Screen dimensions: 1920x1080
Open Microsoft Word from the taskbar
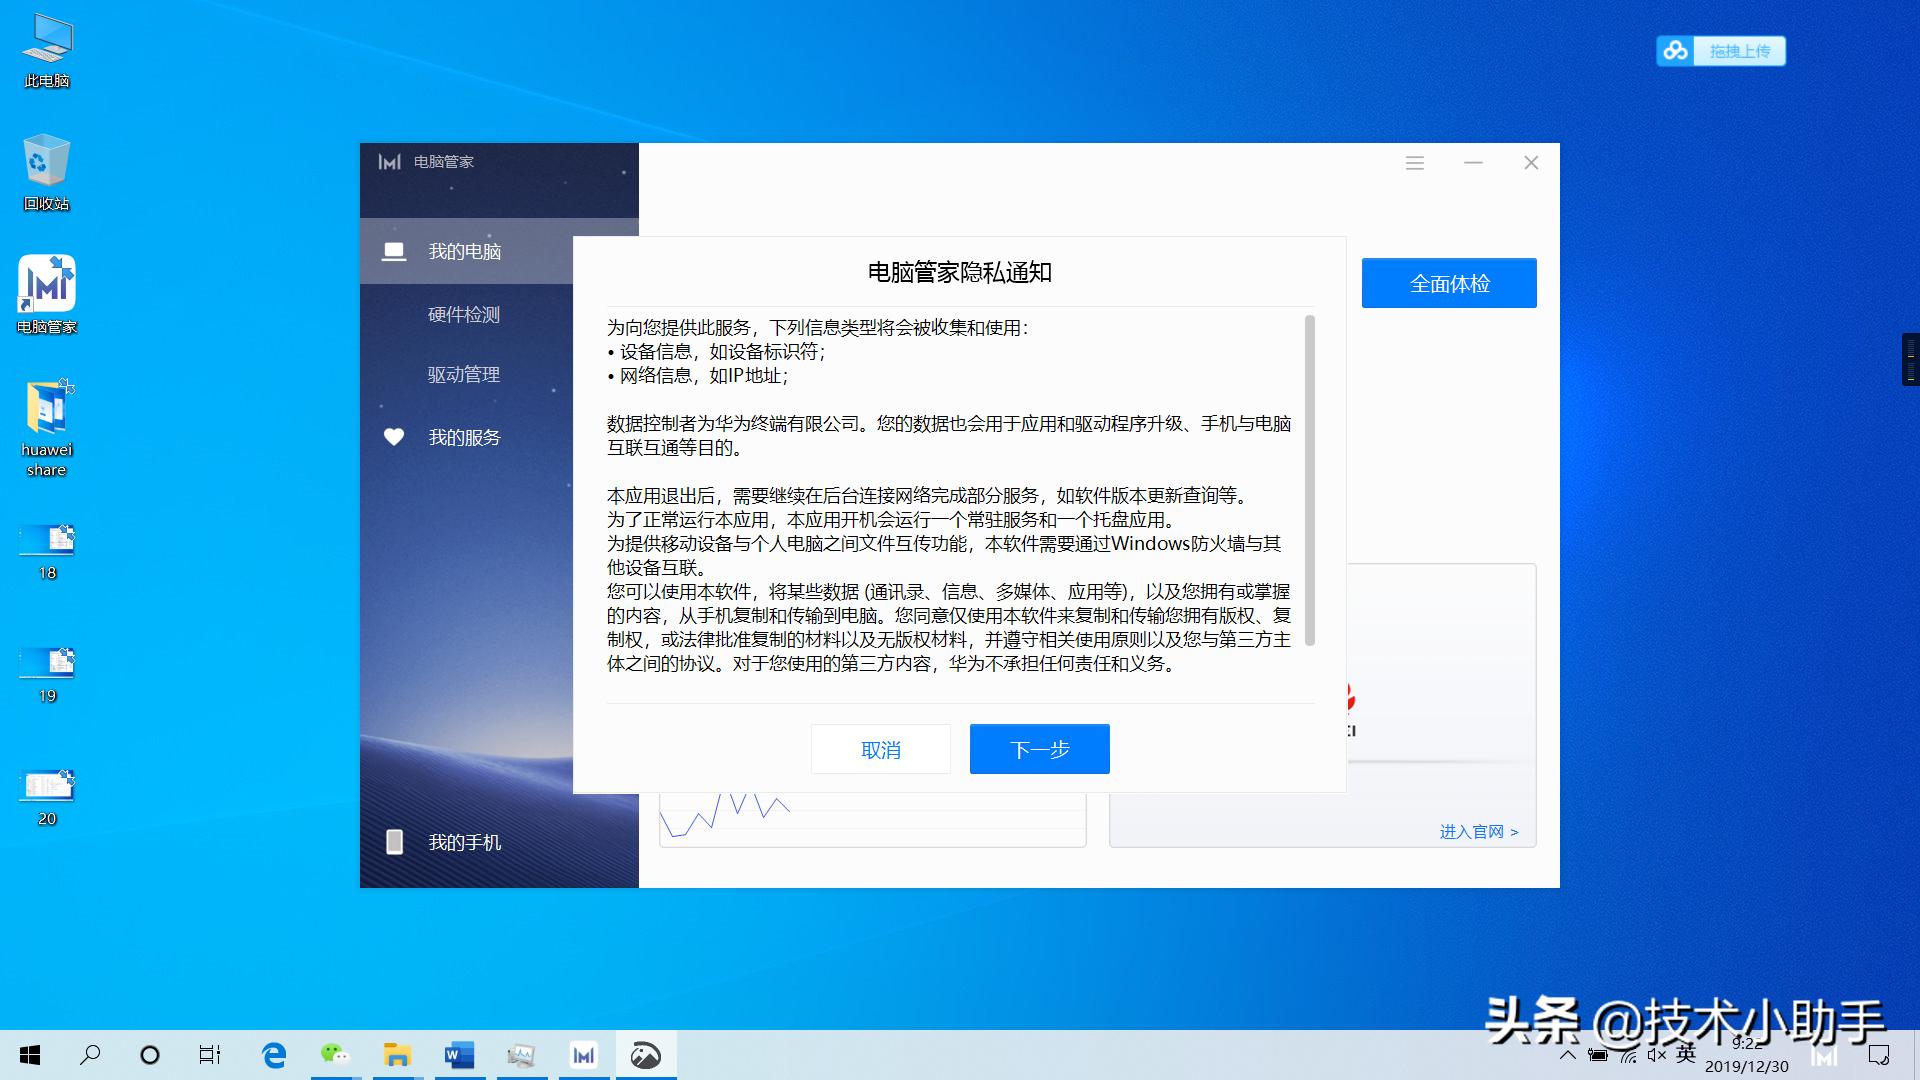tap(459, 1055)
